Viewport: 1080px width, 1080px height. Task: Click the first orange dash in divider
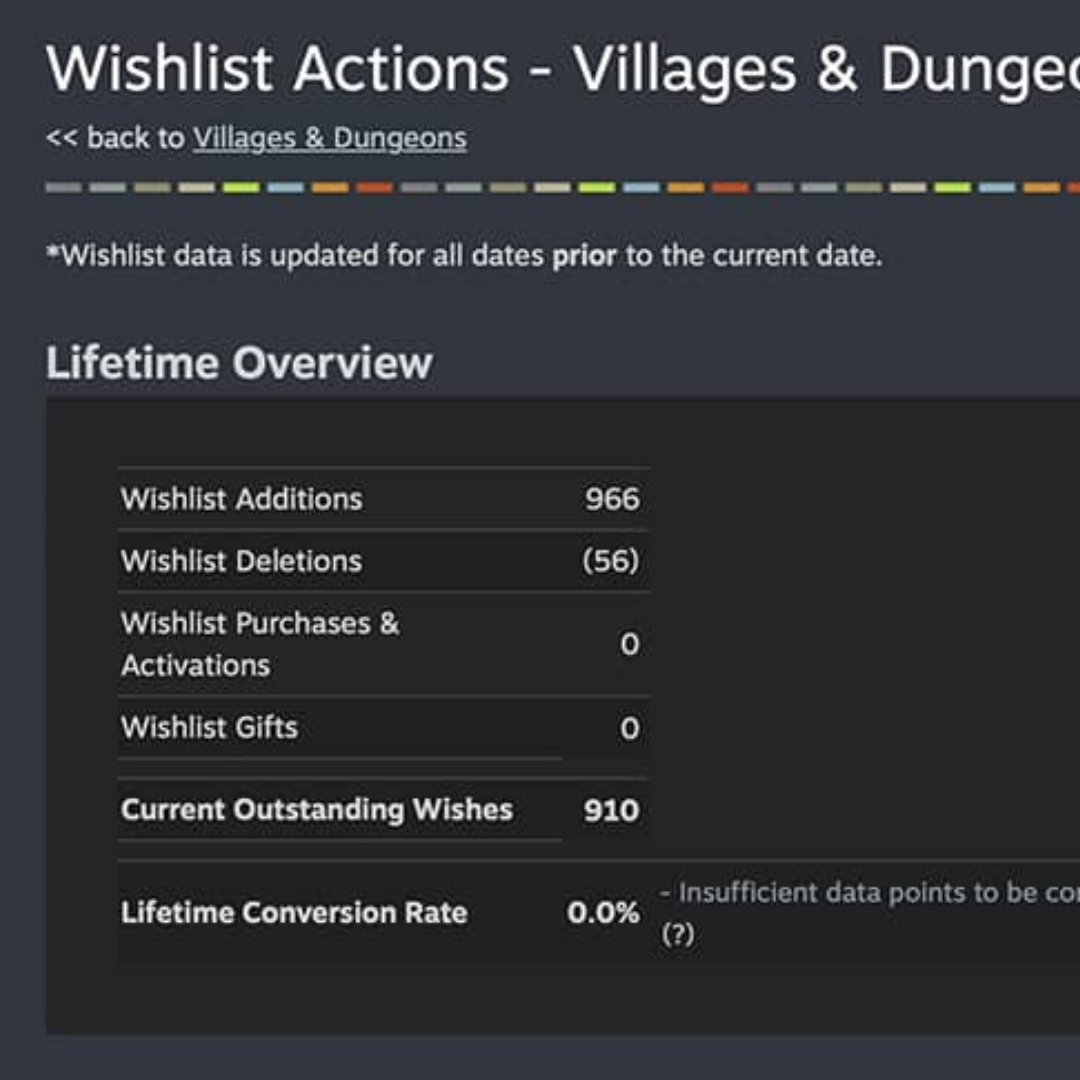coord(330,187)
